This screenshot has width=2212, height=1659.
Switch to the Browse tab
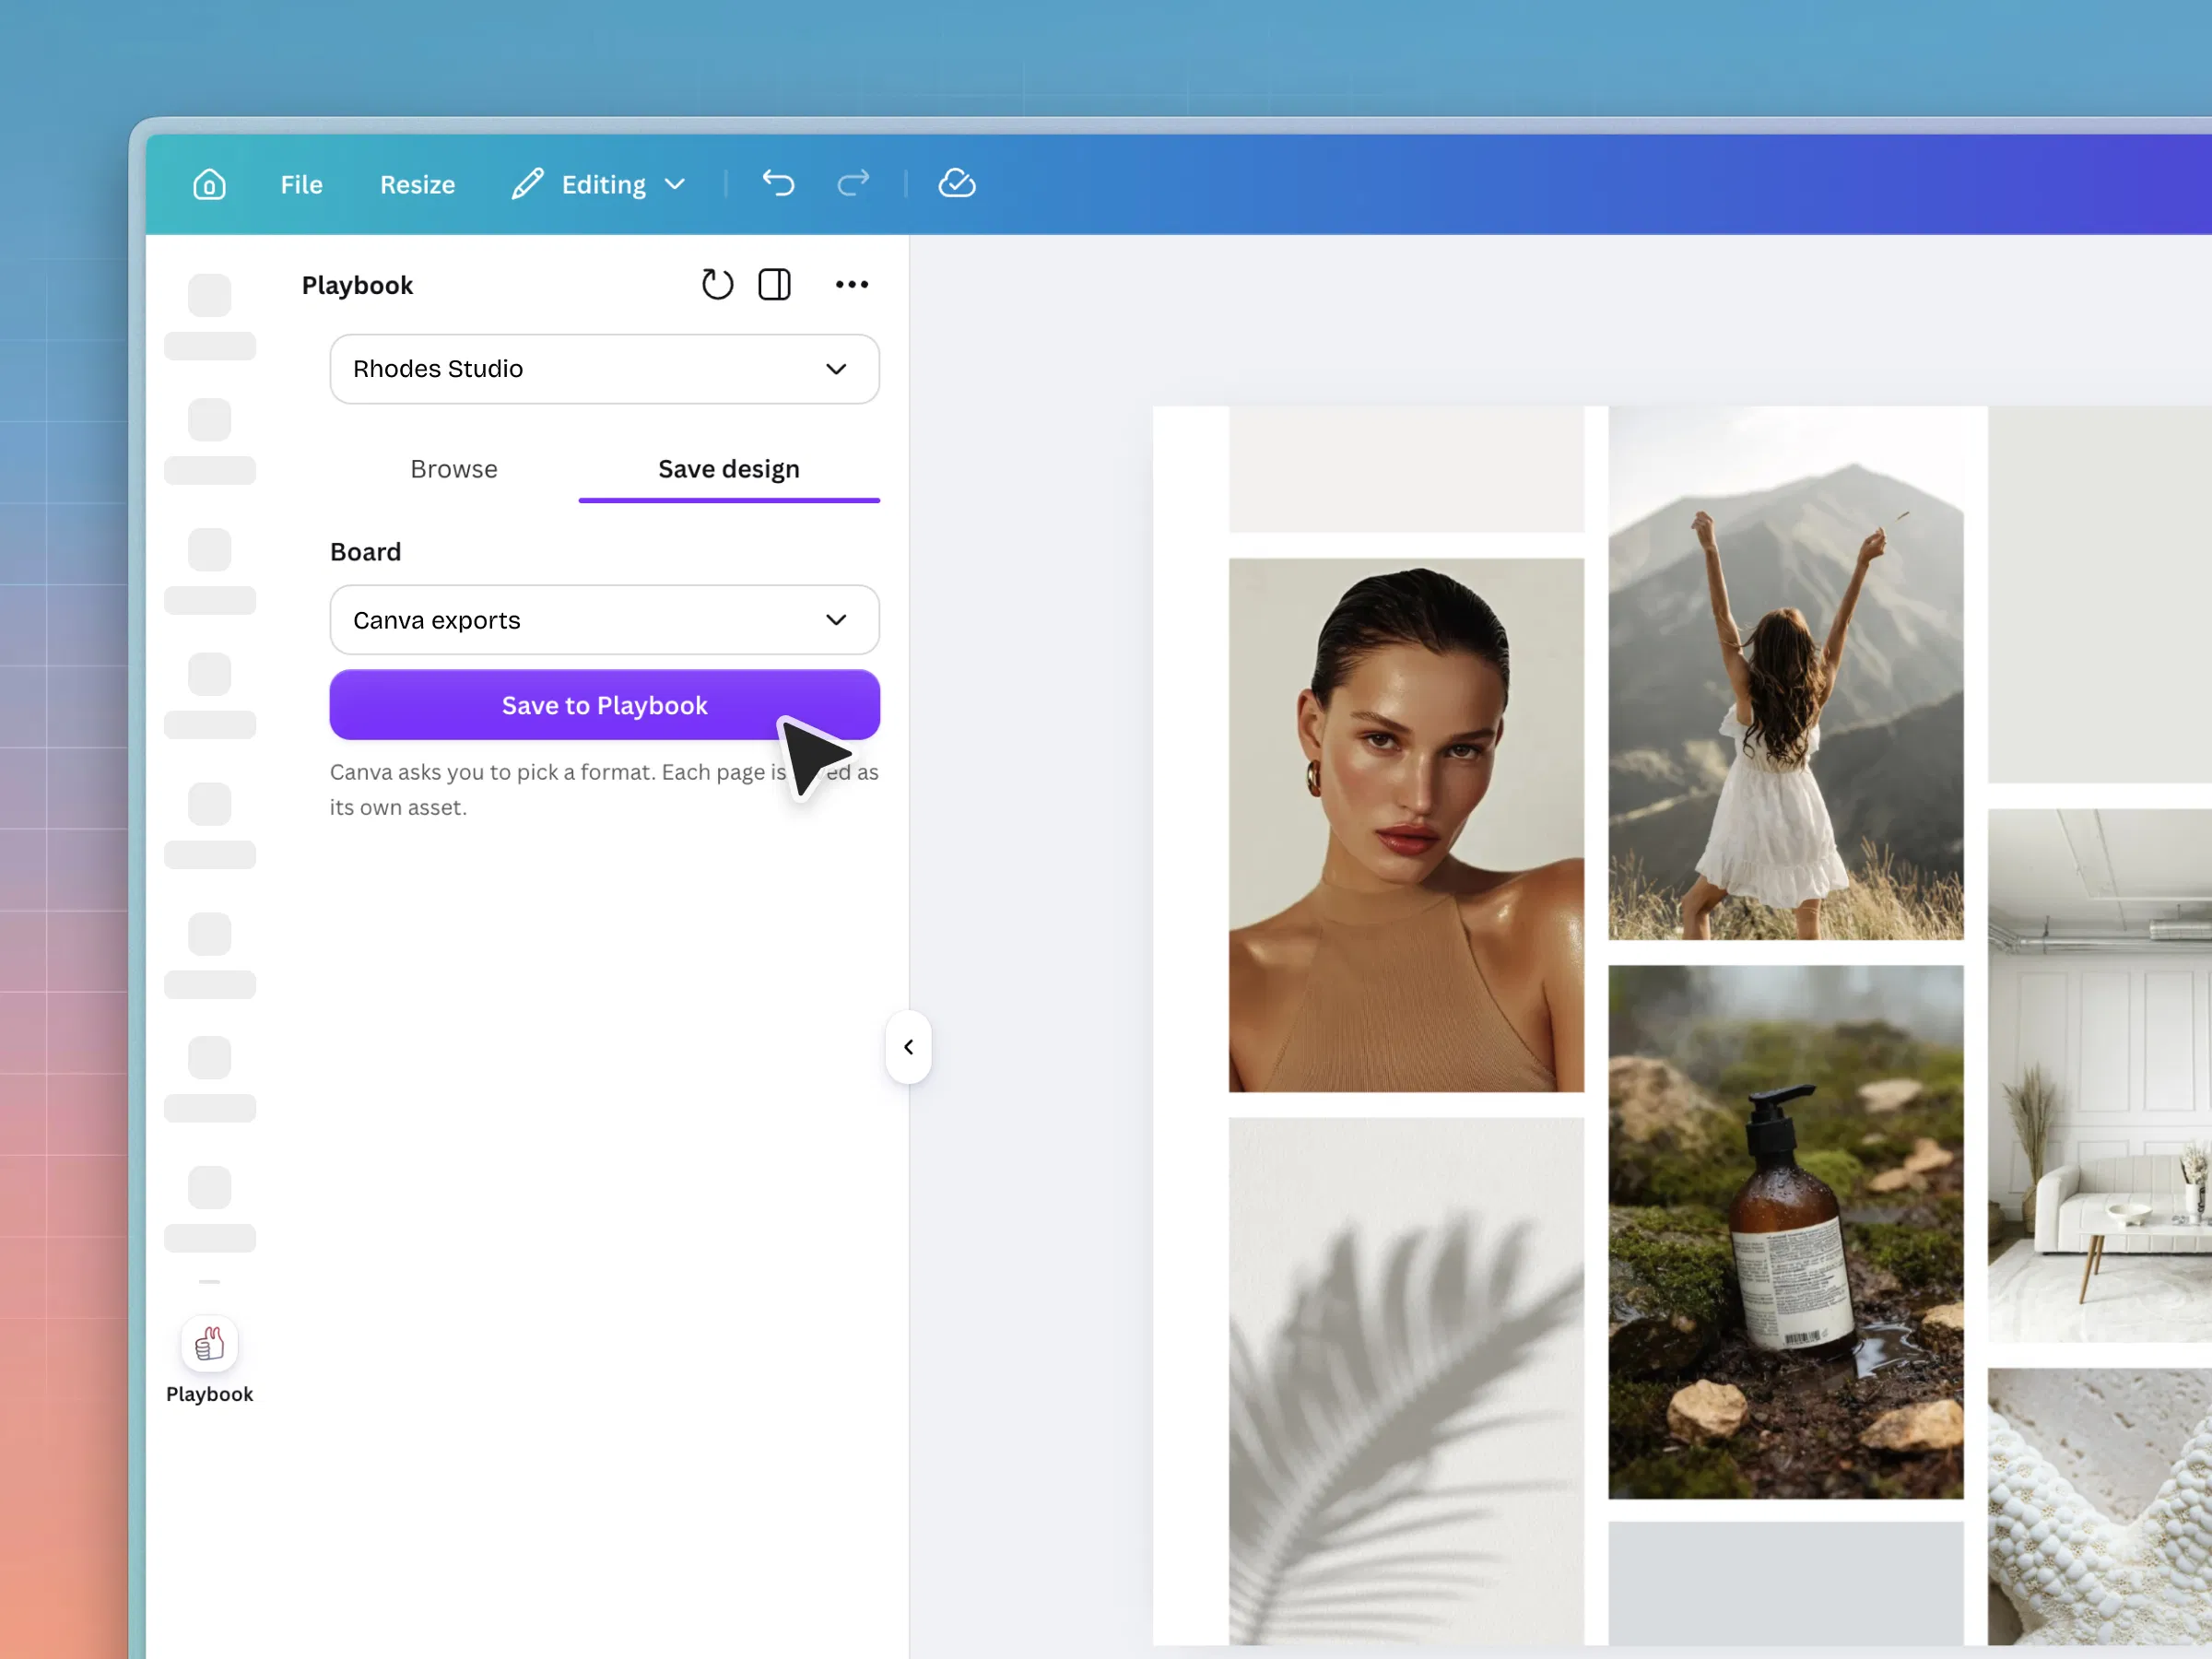coord(454,470)
